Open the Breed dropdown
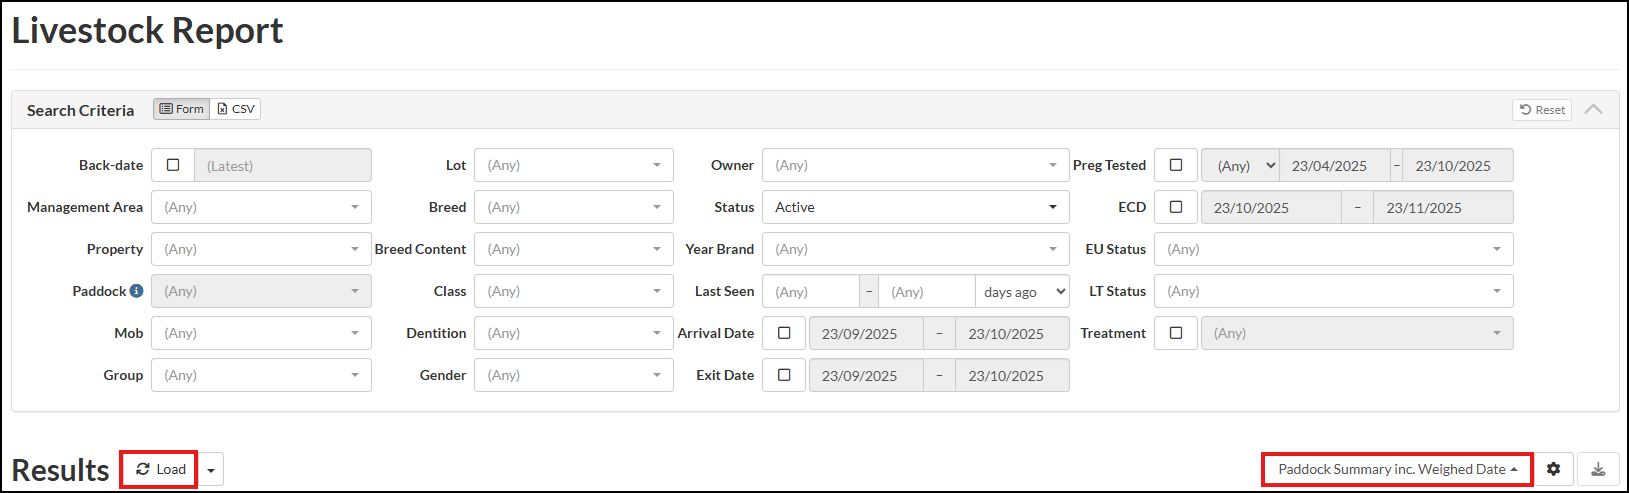The height and width of the screenshot is (493, 1629). (x=573, y=207)
